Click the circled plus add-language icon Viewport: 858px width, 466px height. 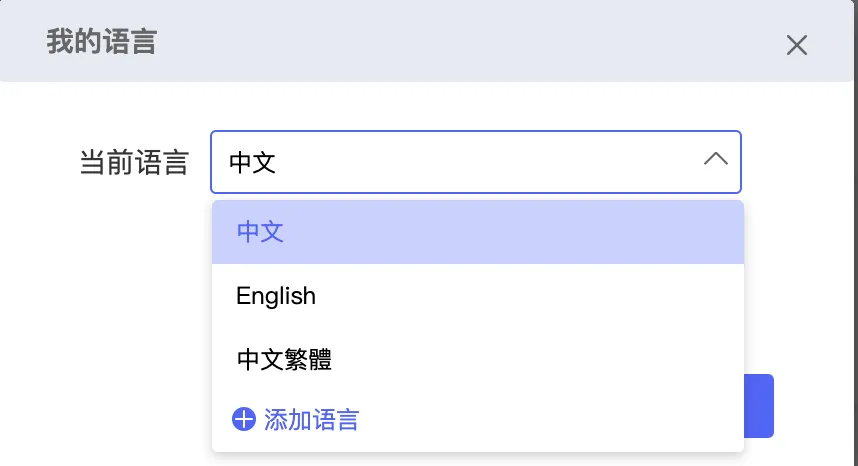point(244,419)
